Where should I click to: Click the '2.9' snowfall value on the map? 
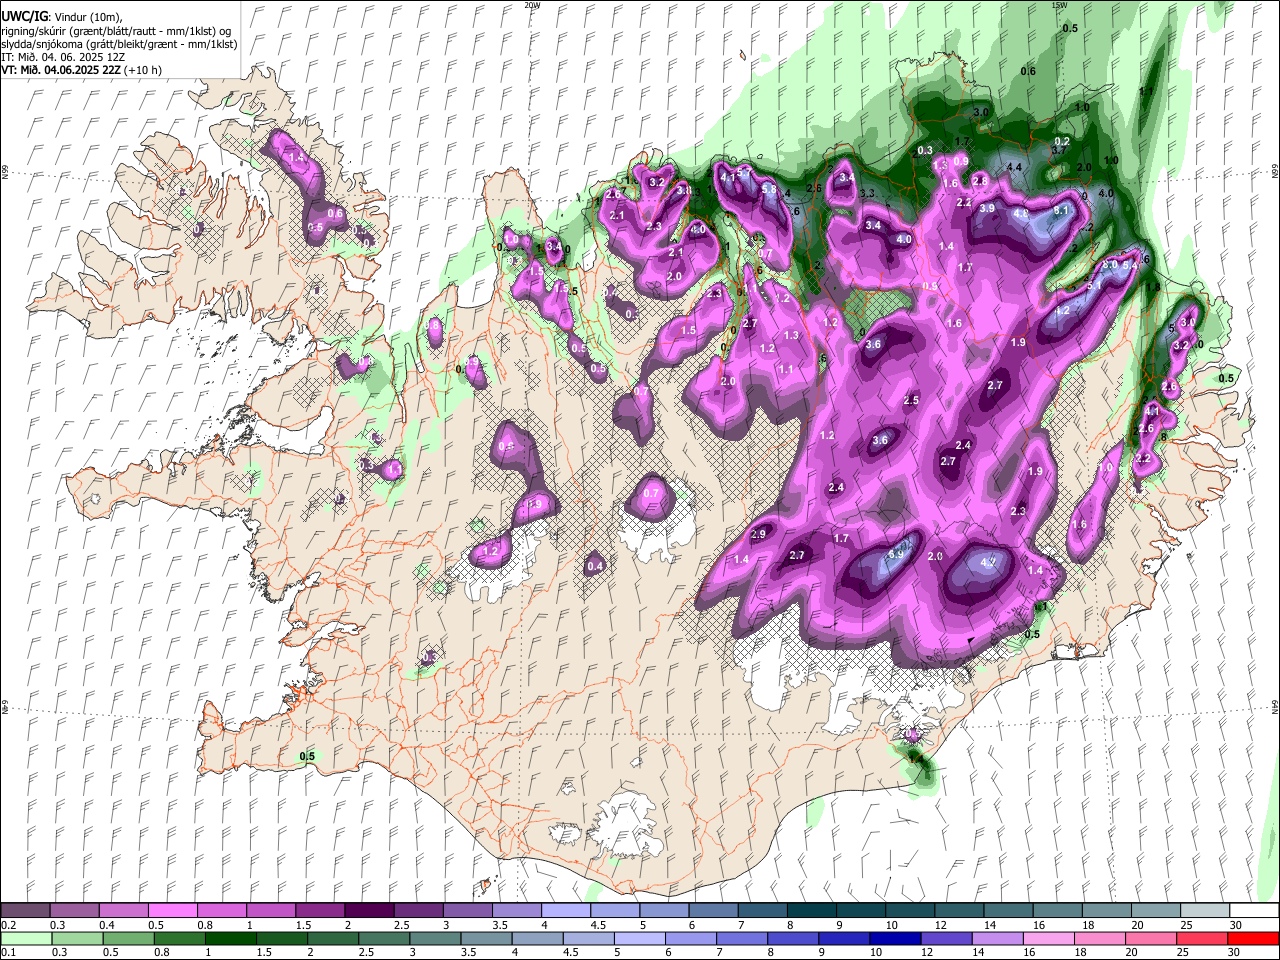pos(758,535)
